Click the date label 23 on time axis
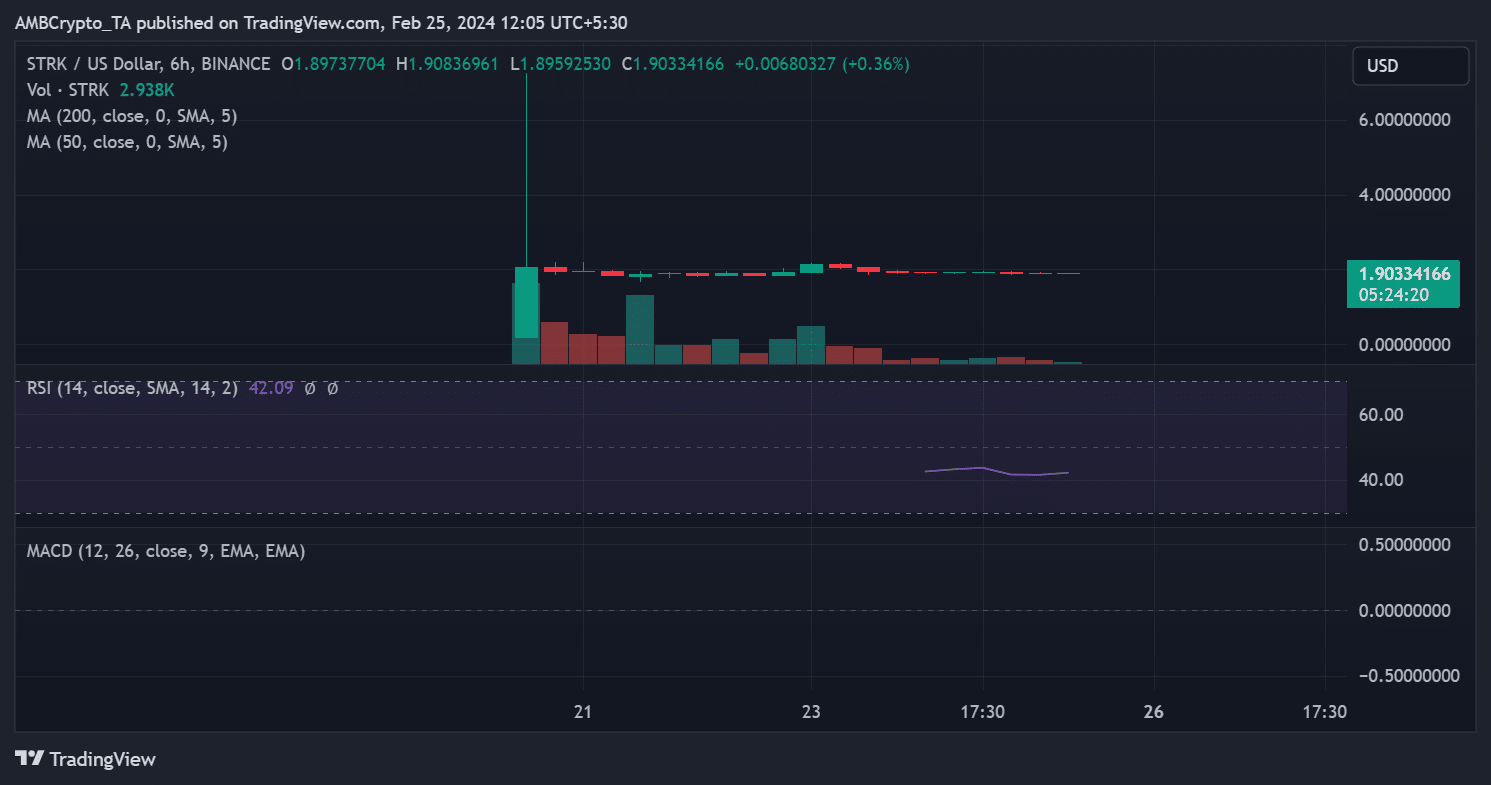The image size is (1491, 785). click(x=811, y=712)
